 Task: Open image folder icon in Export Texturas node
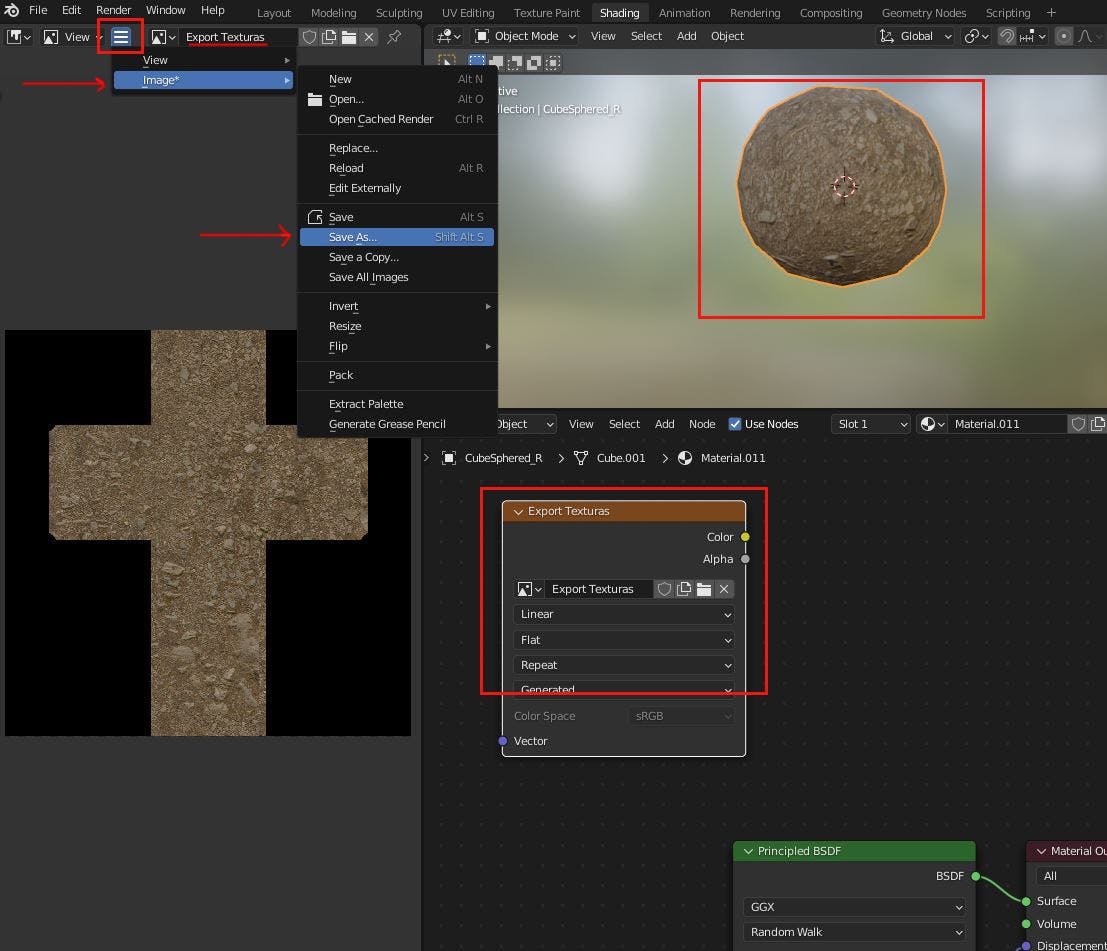tap(704, 589)
